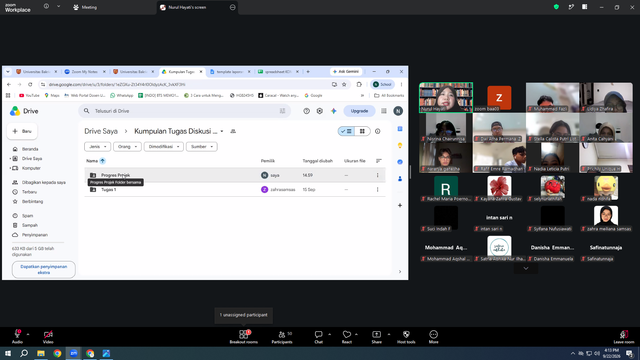Click Leave room icon

pos(624,337)
